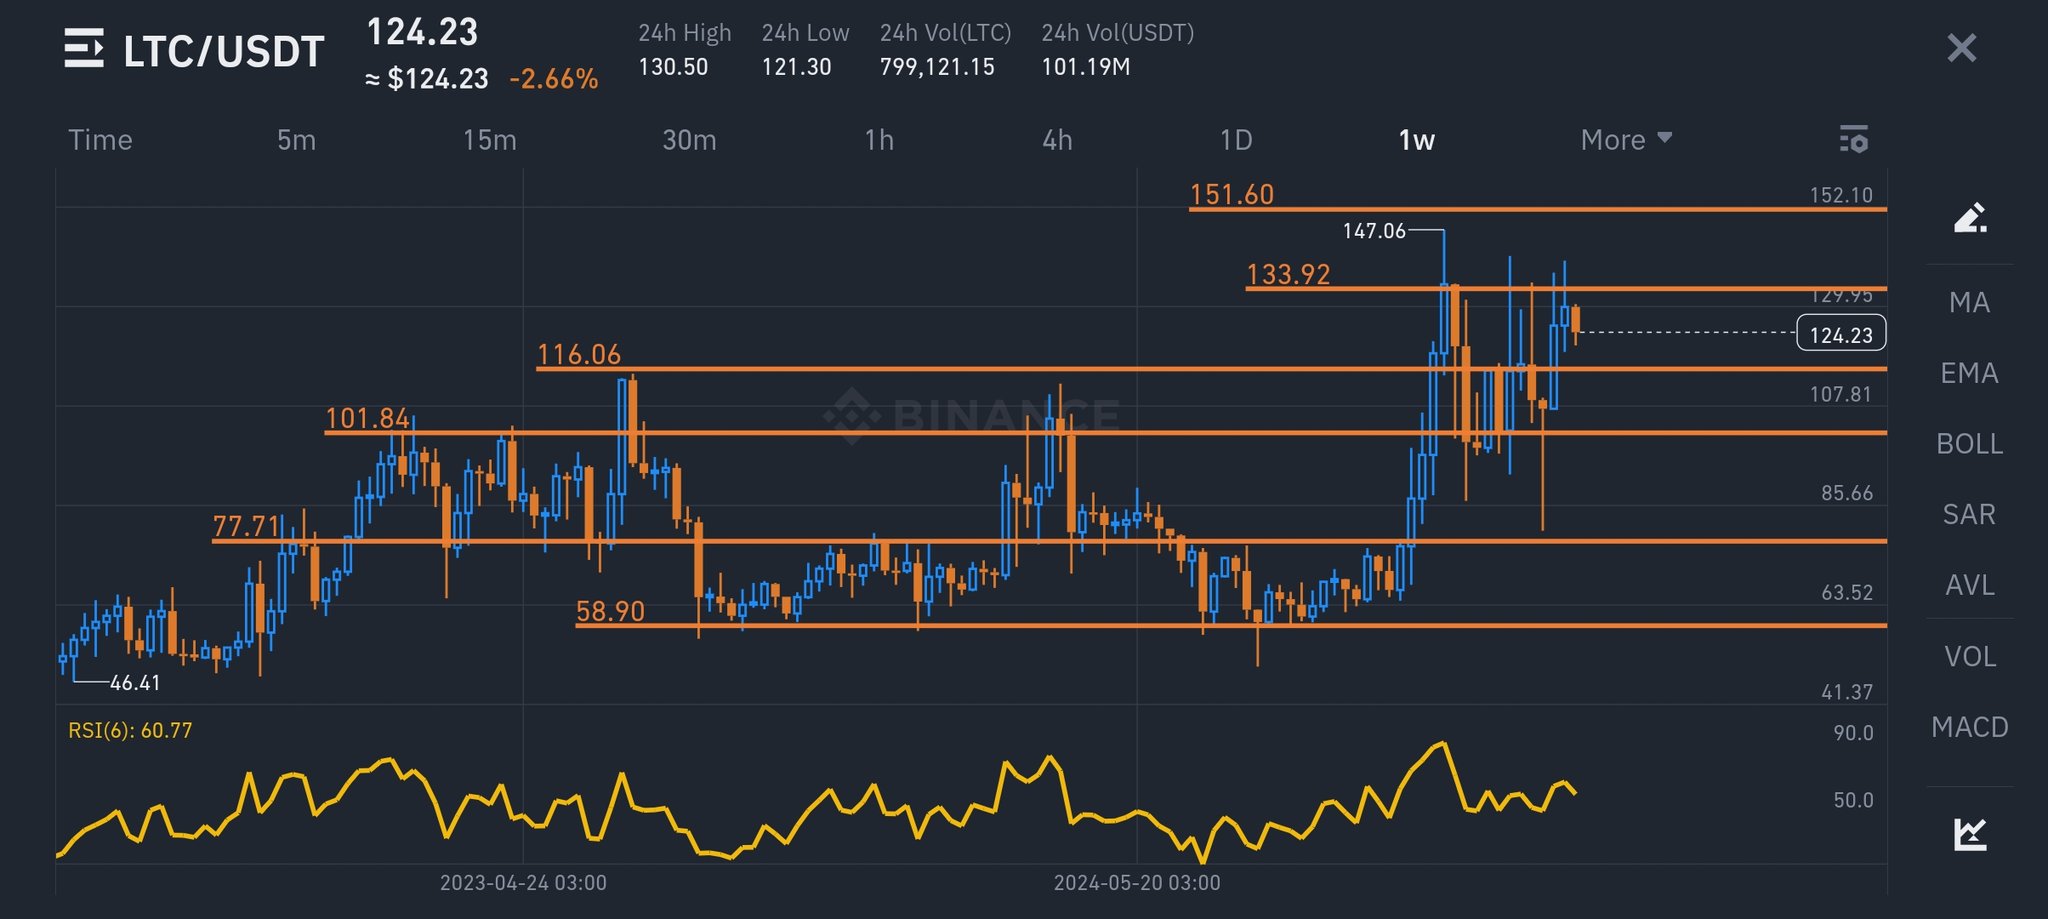
Task: Open chart settings icon beside More
Action: click(1854, 140)
